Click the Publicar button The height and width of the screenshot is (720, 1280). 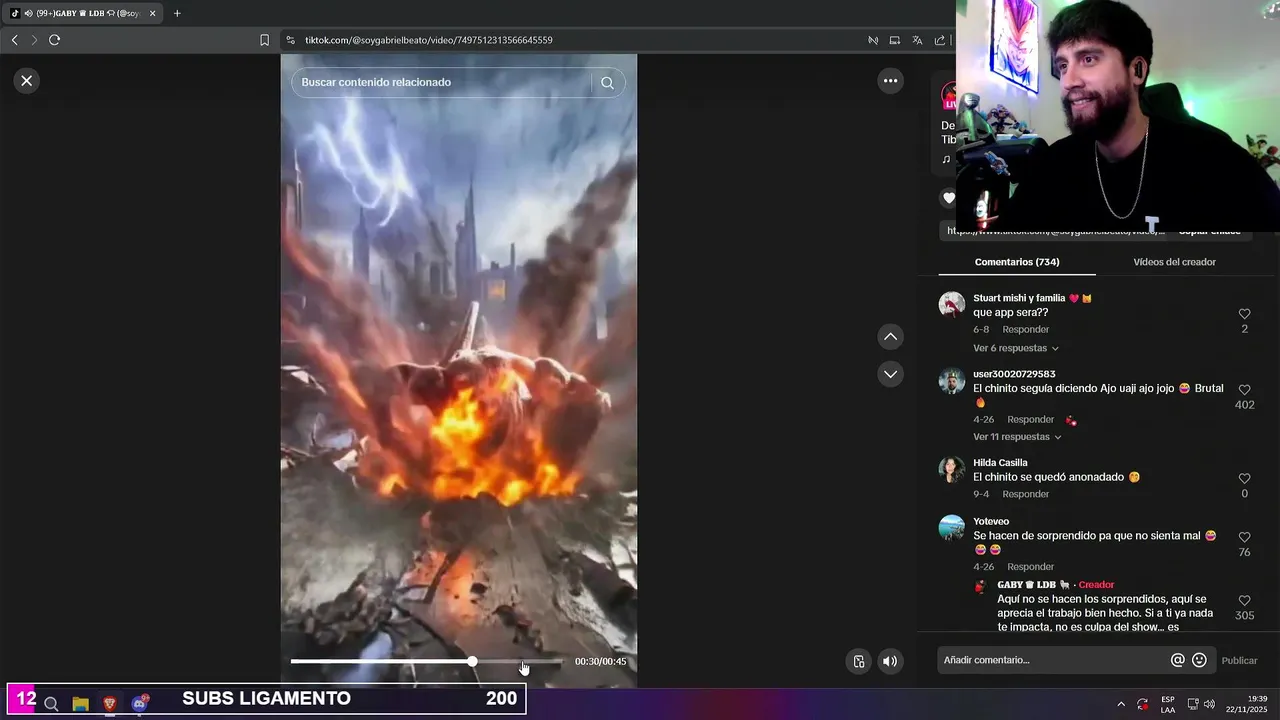(x=1239, y=660)
